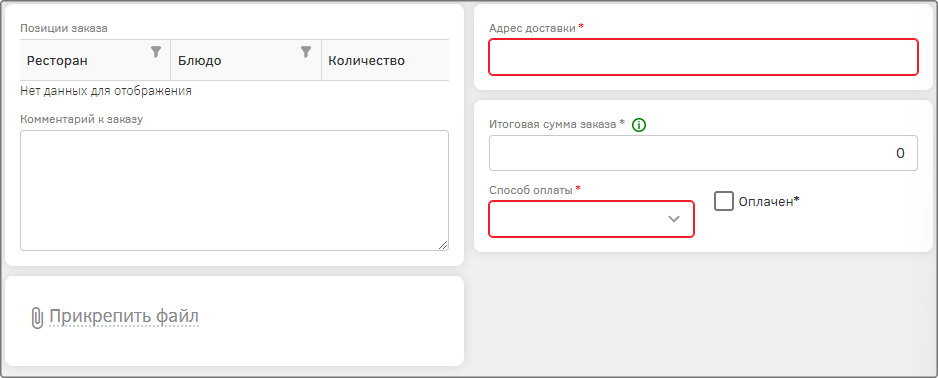The image size is (938, 378).
Task: Open the filter on the Ресторан column
Action: (x=156, y=52)
